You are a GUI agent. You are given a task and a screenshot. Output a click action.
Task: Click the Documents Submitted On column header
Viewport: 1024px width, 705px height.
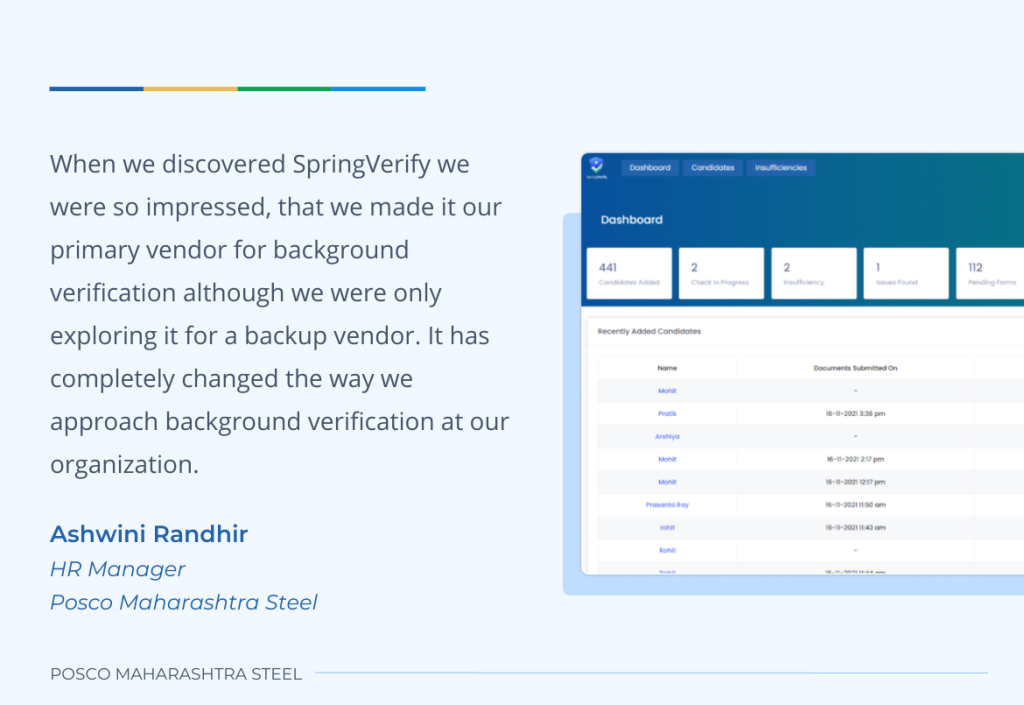pyautogui.click(x=855, y=368)
